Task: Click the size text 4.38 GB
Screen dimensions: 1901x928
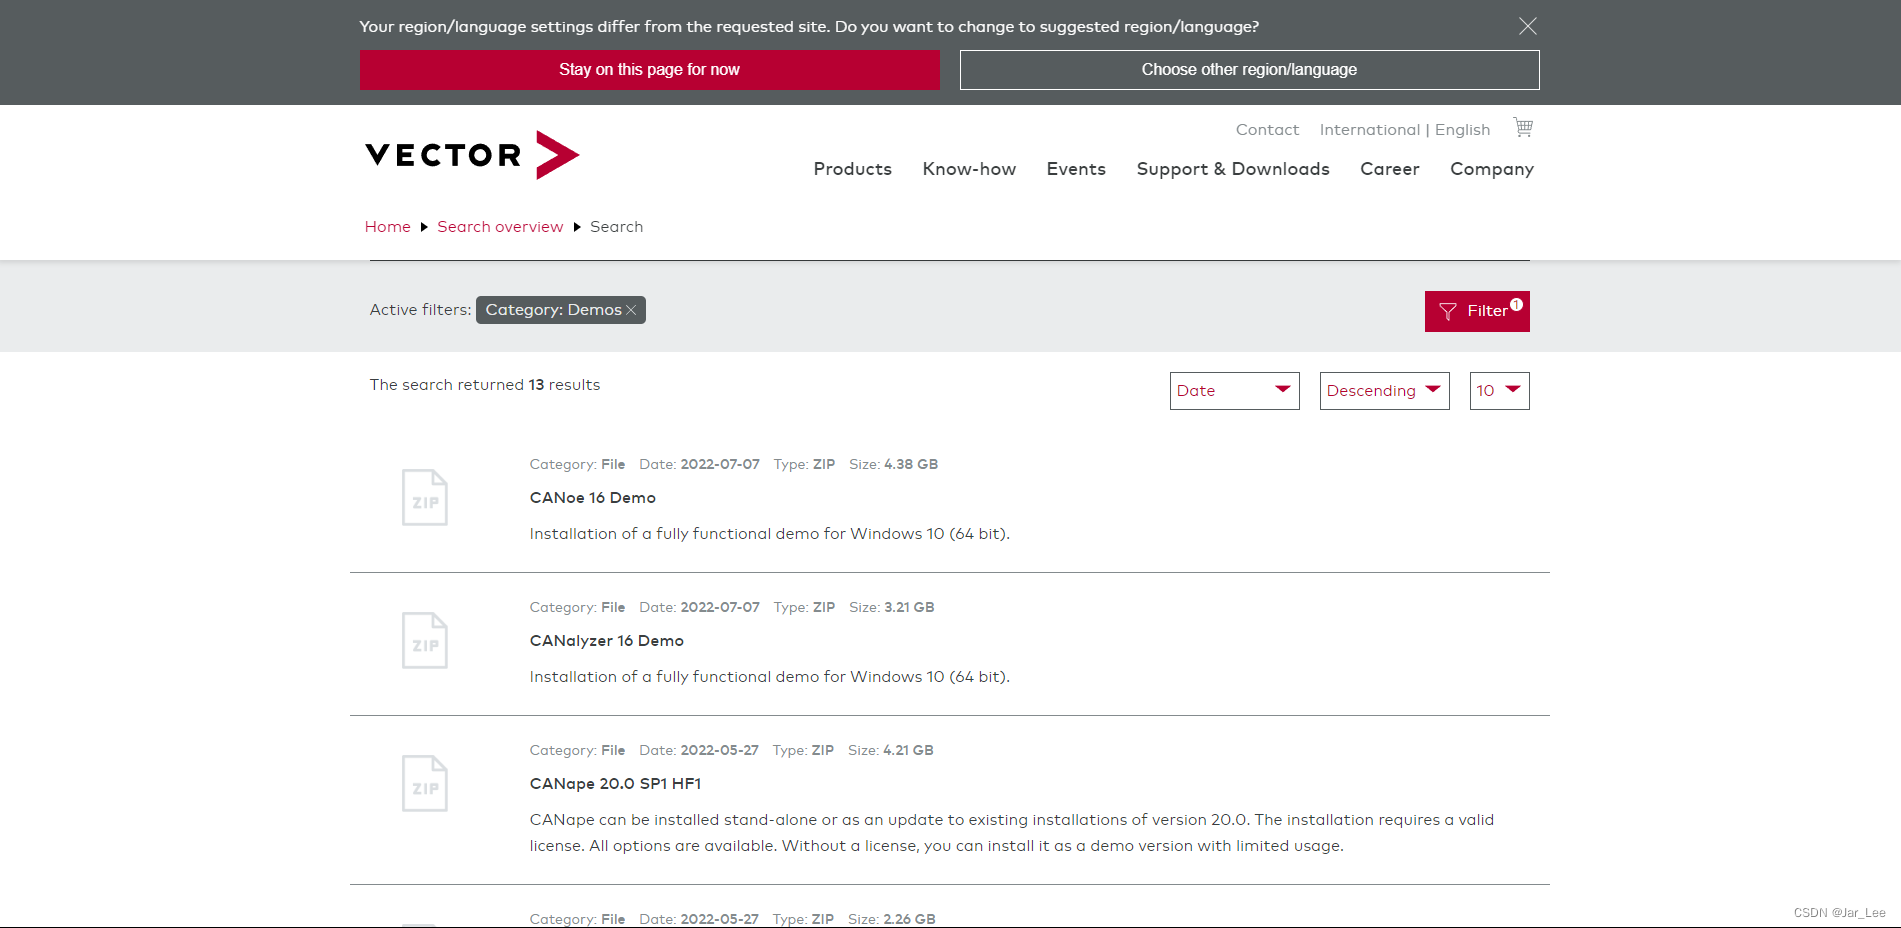Action: (x=911, y=464)
